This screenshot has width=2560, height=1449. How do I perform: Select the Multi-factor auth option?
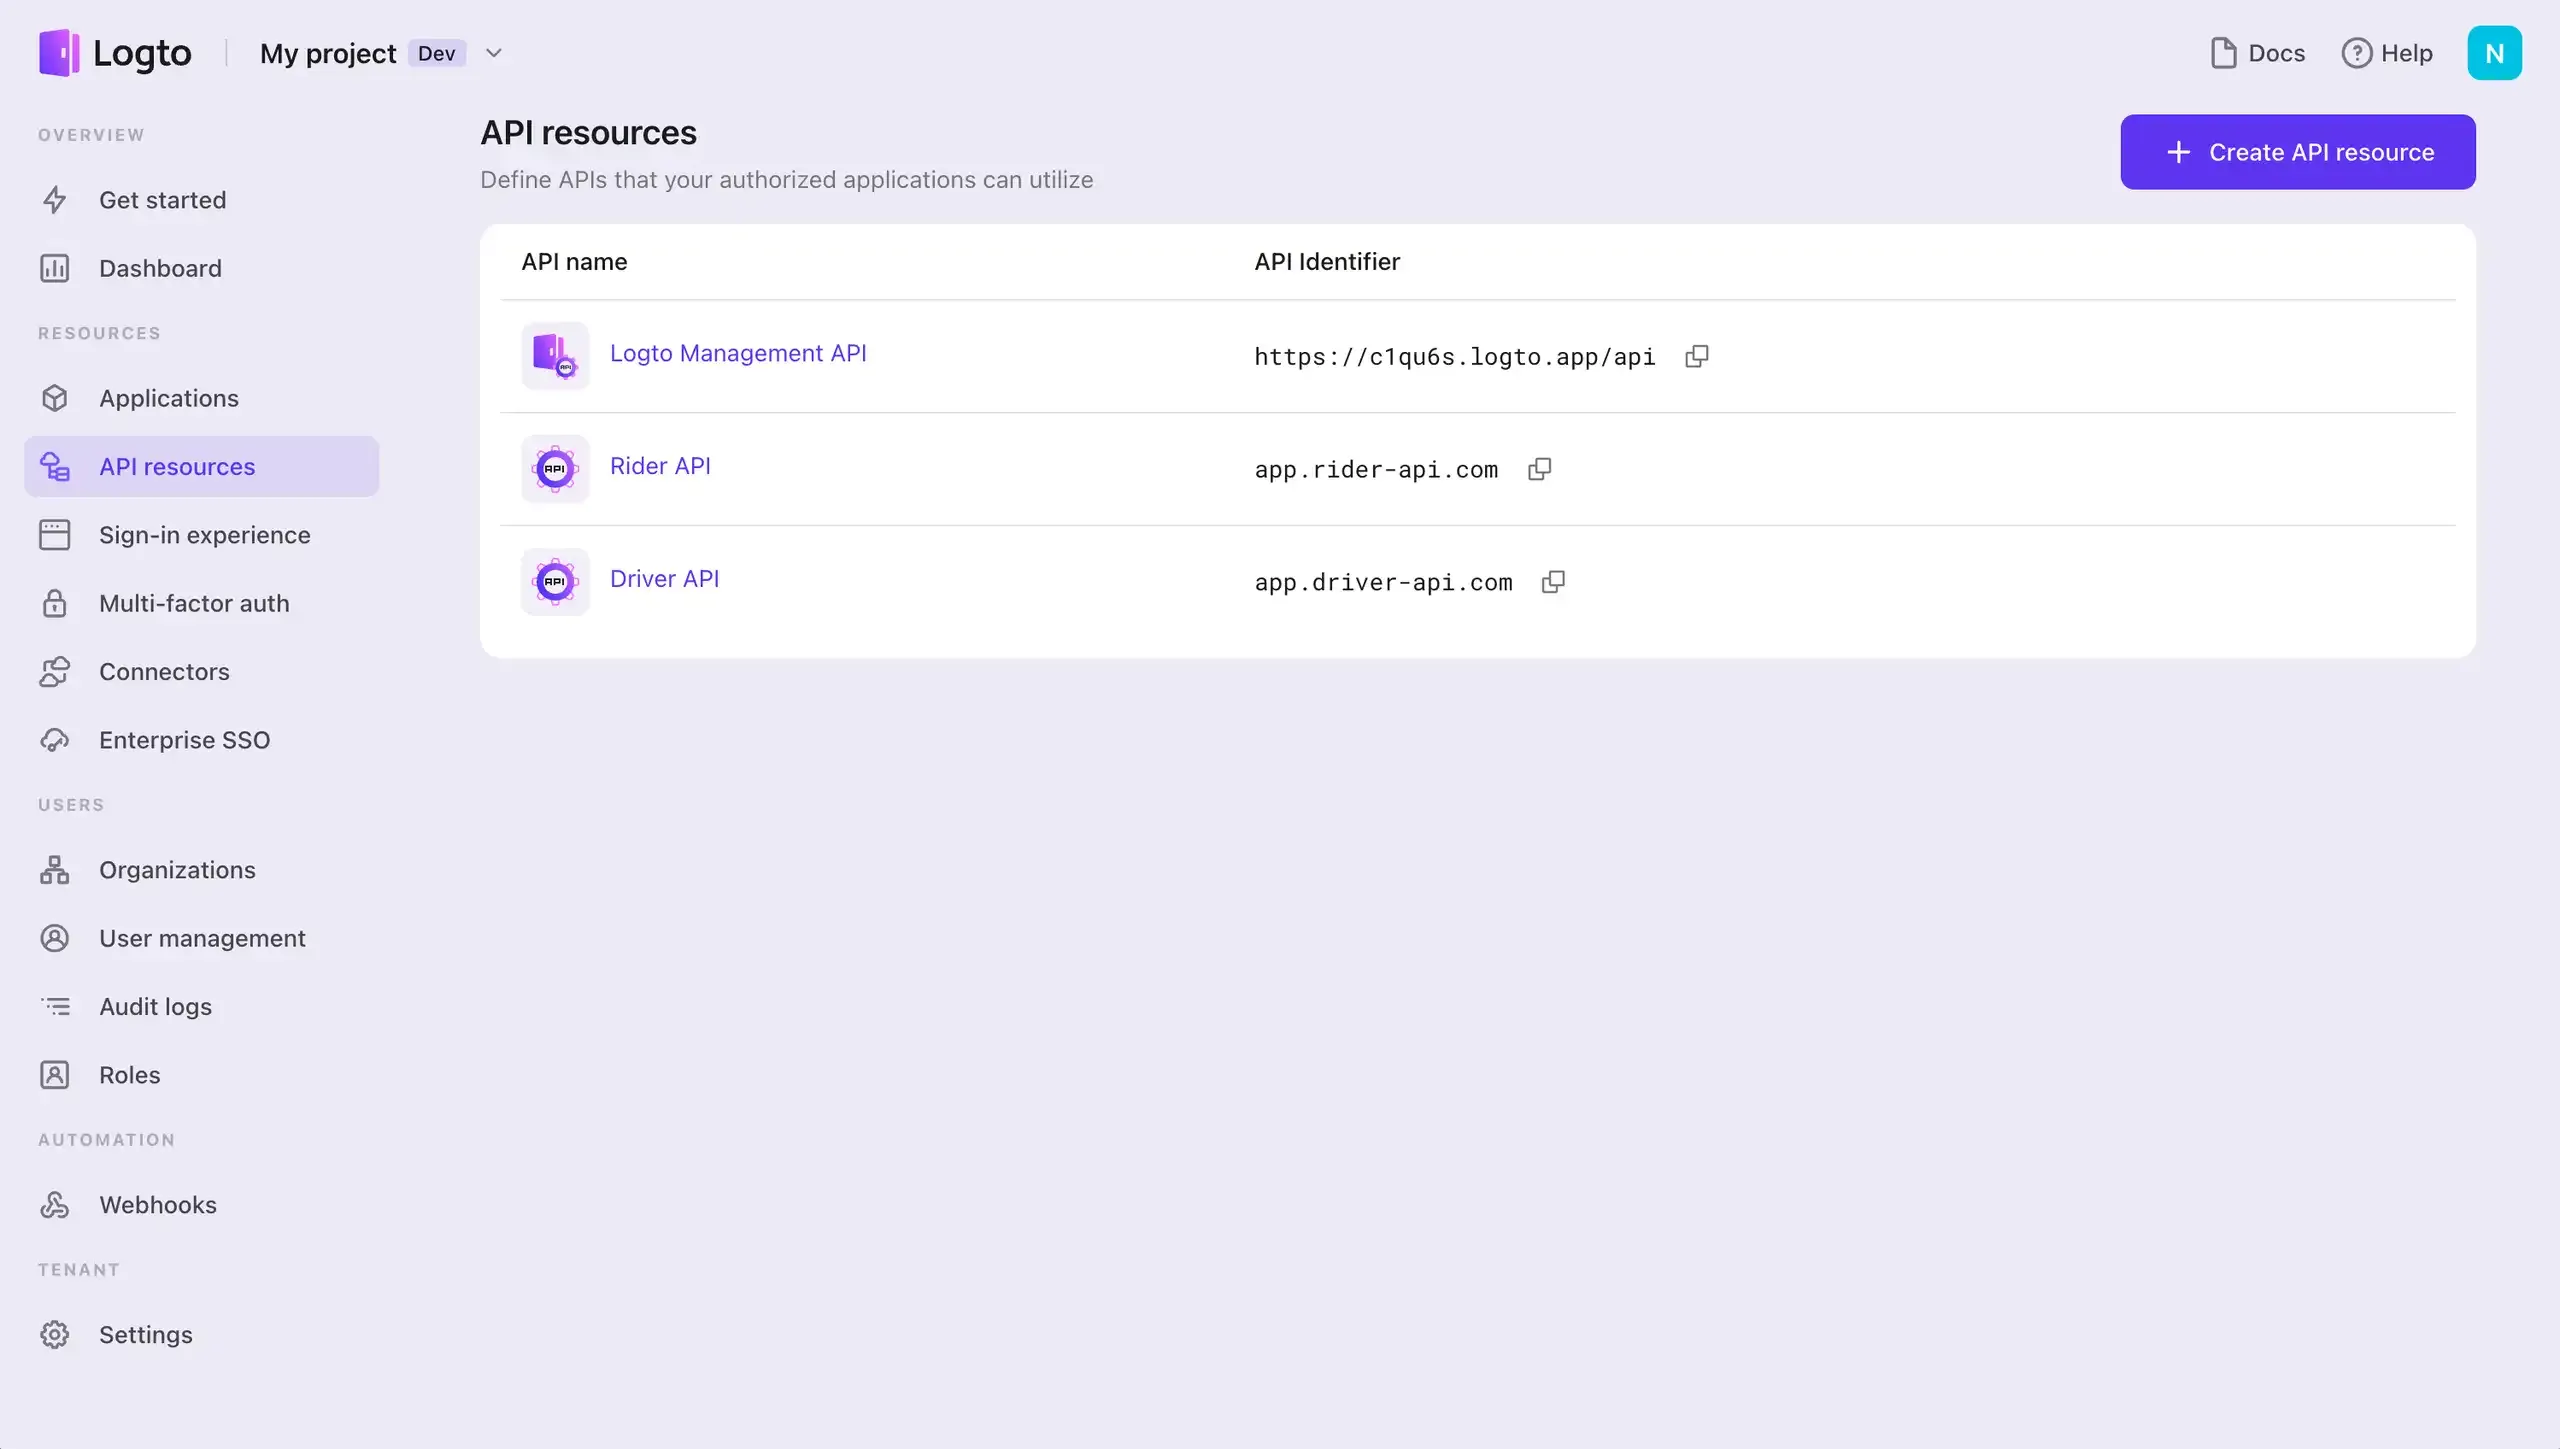coord(193,601)
